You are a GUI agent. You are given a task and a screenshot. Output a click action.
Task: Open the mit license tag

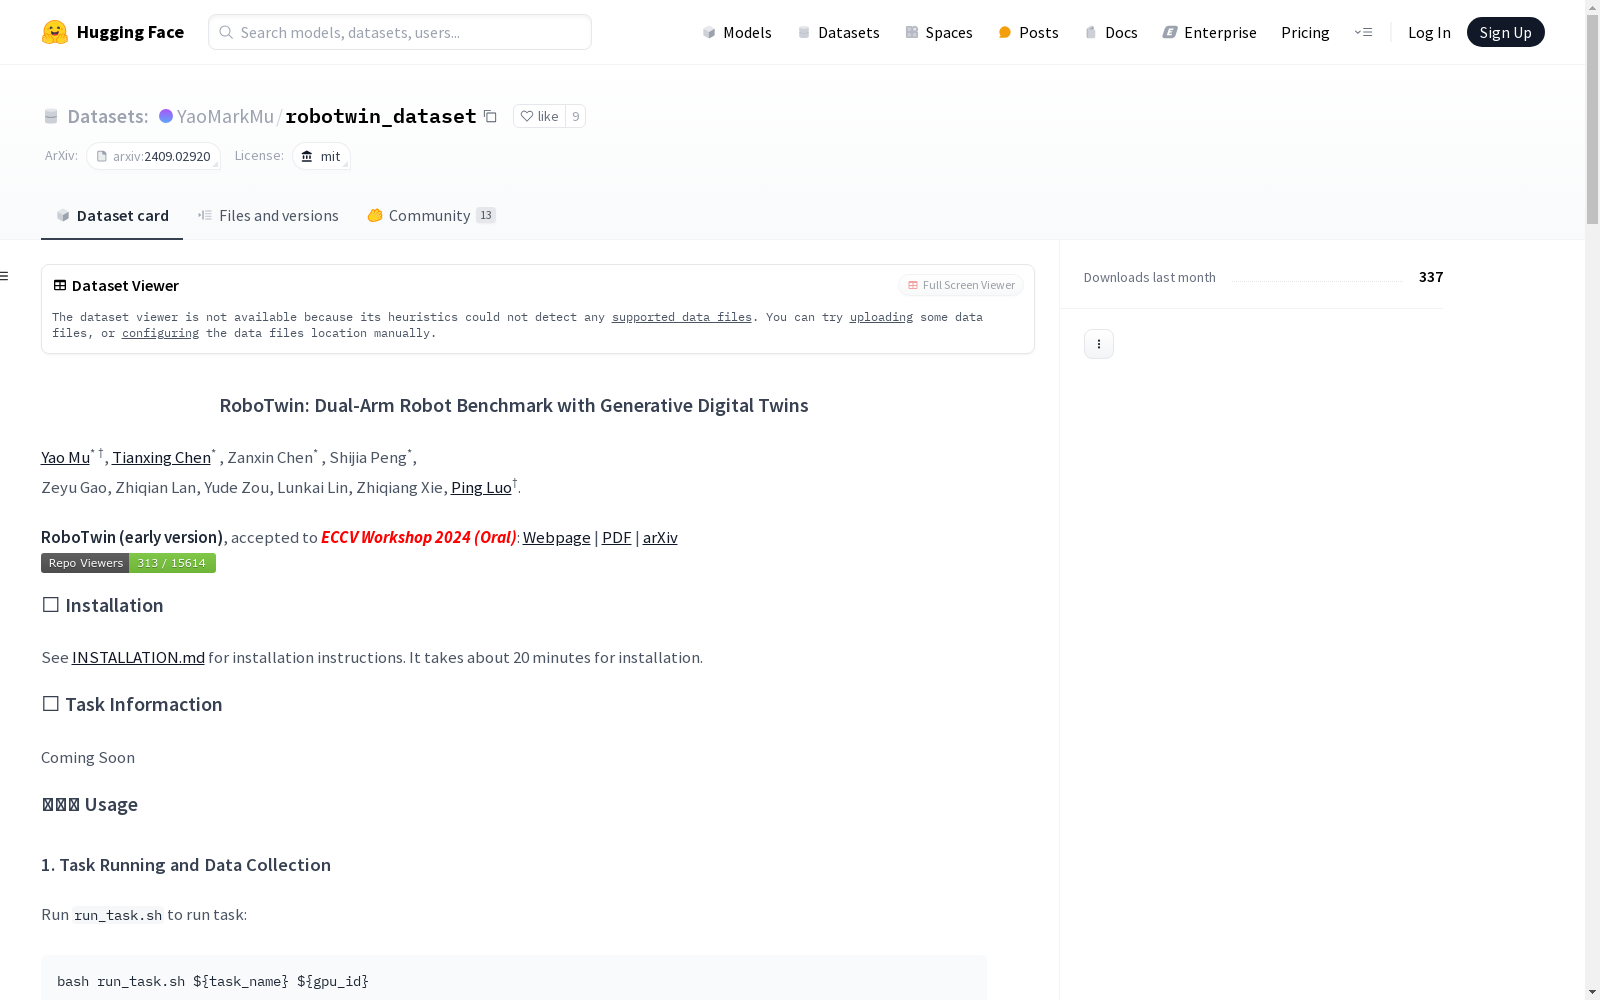321,156
